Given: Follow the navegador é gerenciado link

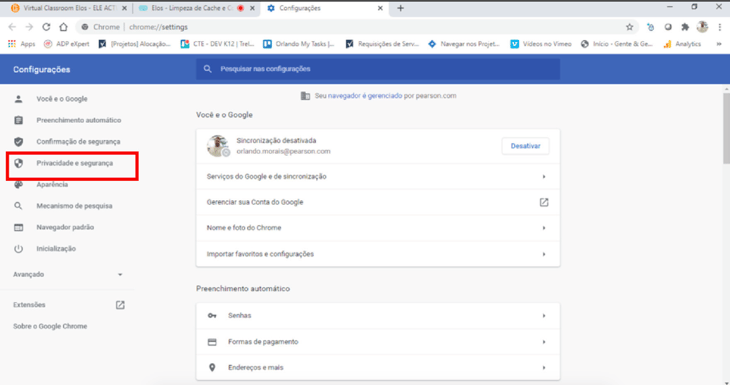Looking at the screenshot, I should coord(365,96).
